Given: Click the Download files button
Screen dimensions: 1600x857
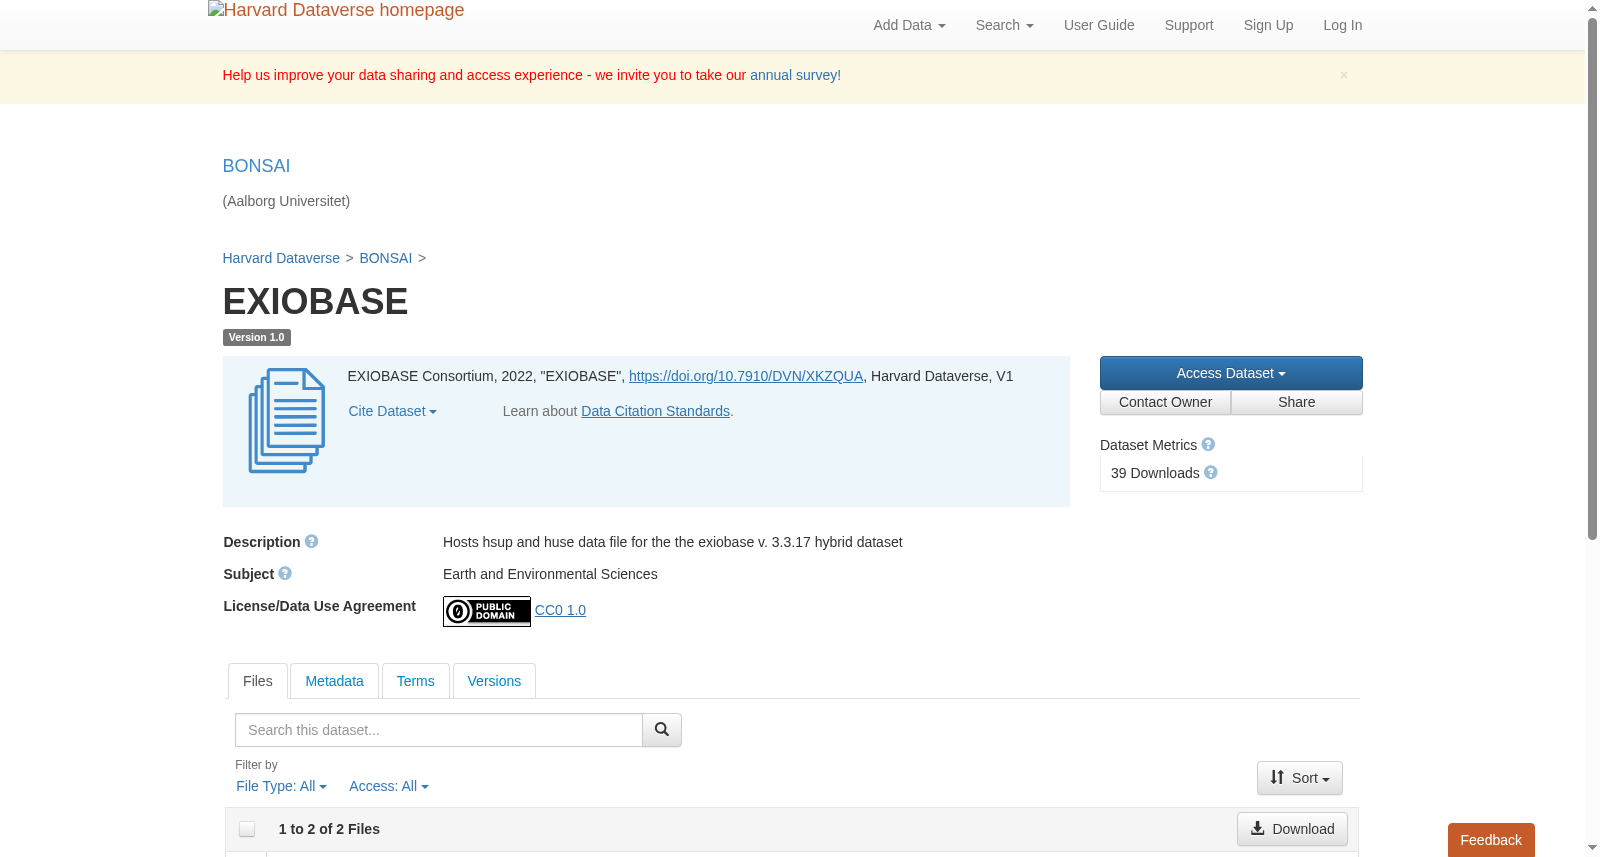Looking at the screenshot, I should tap(1292, 829).
